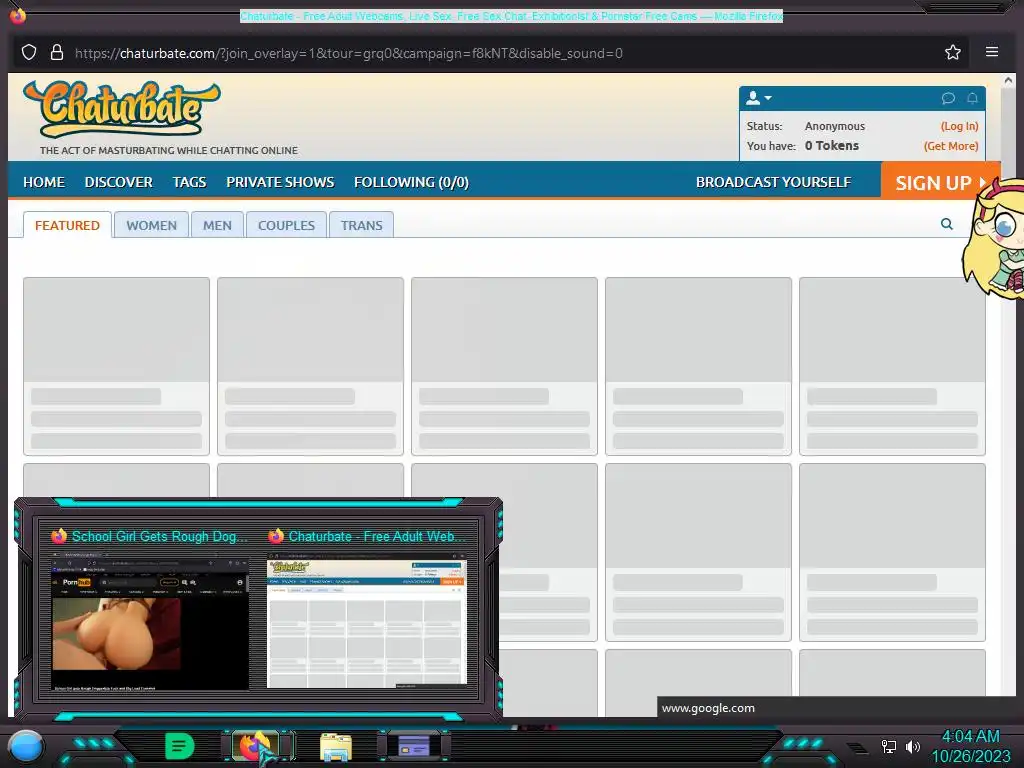Open Firefox tracking protection shield panel

29,52
